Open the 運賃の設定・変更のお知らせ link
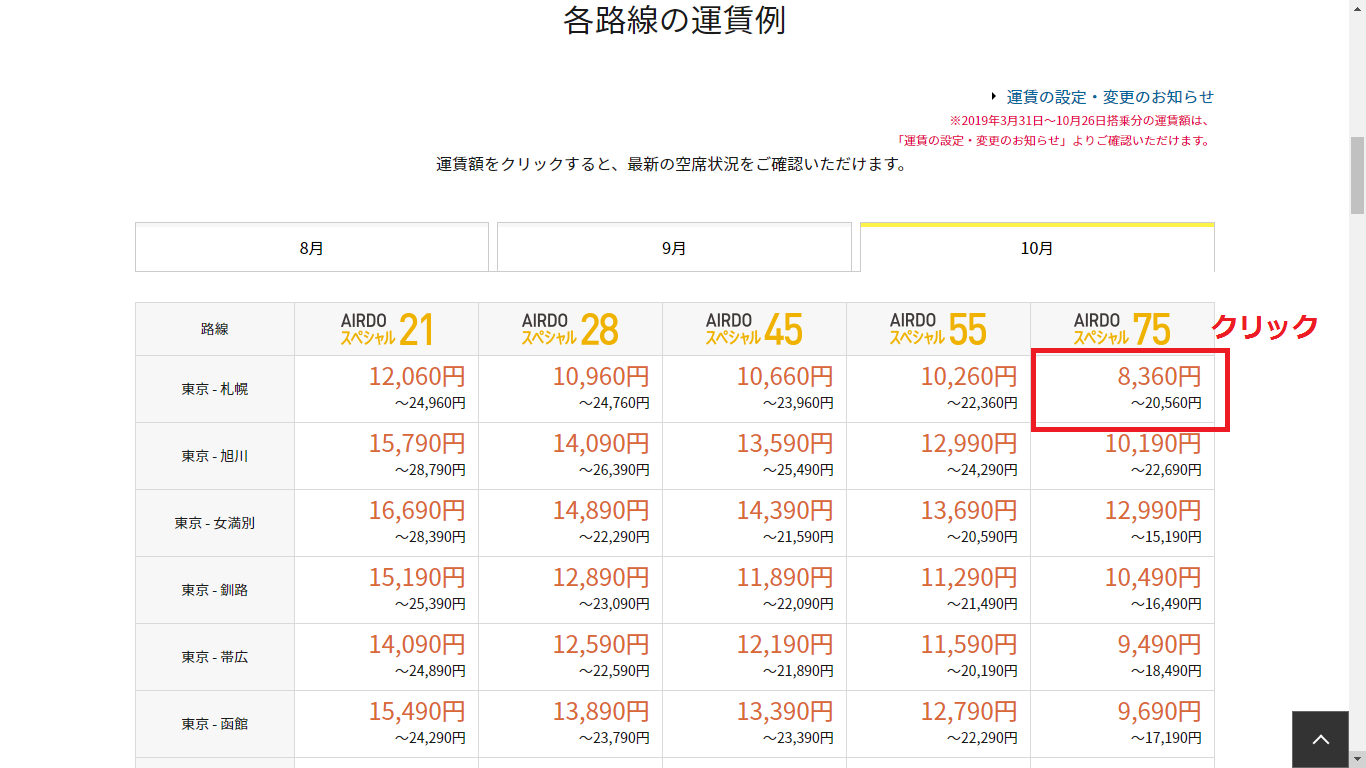1366x768 pixels. click(1110, 97)
